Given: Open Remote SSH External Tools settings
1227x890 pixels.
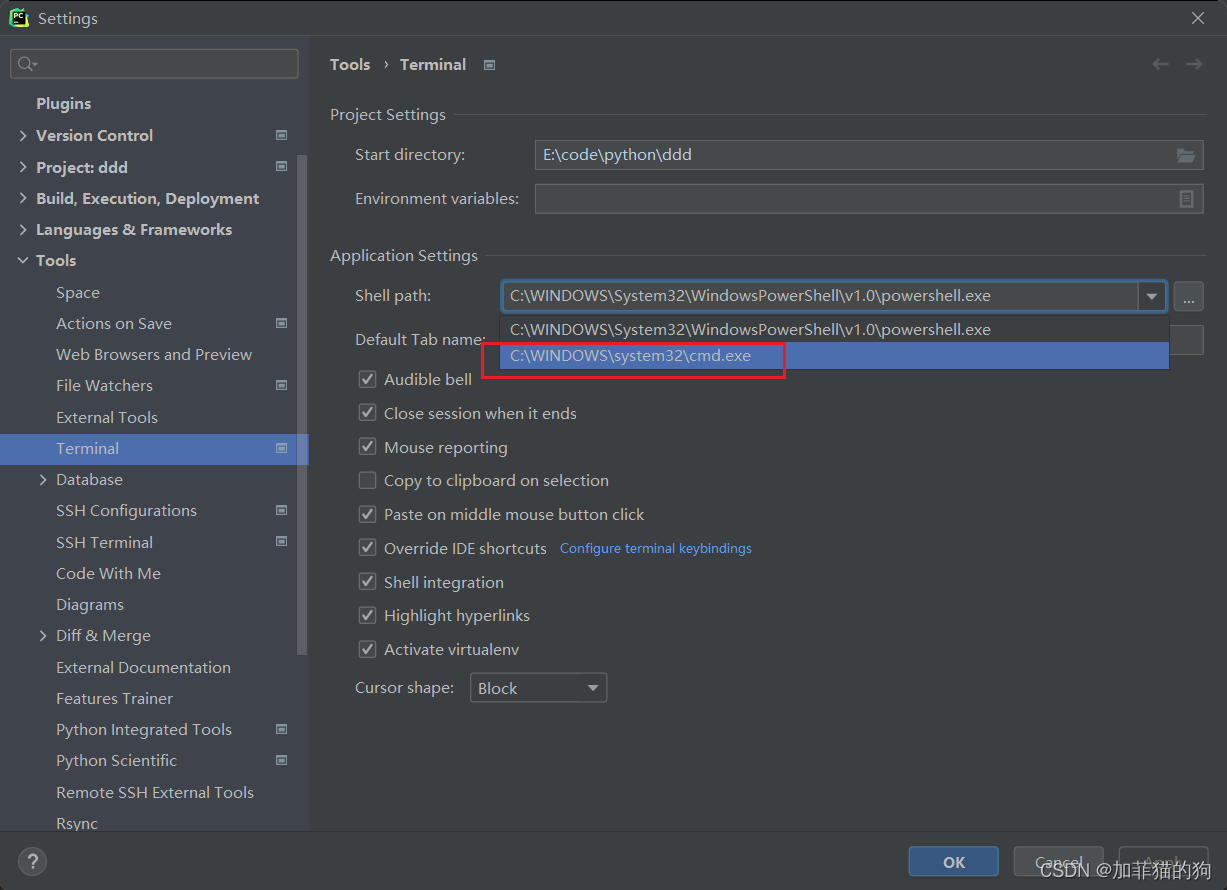Looking at the screenshot, I should (x=155, y=792).
